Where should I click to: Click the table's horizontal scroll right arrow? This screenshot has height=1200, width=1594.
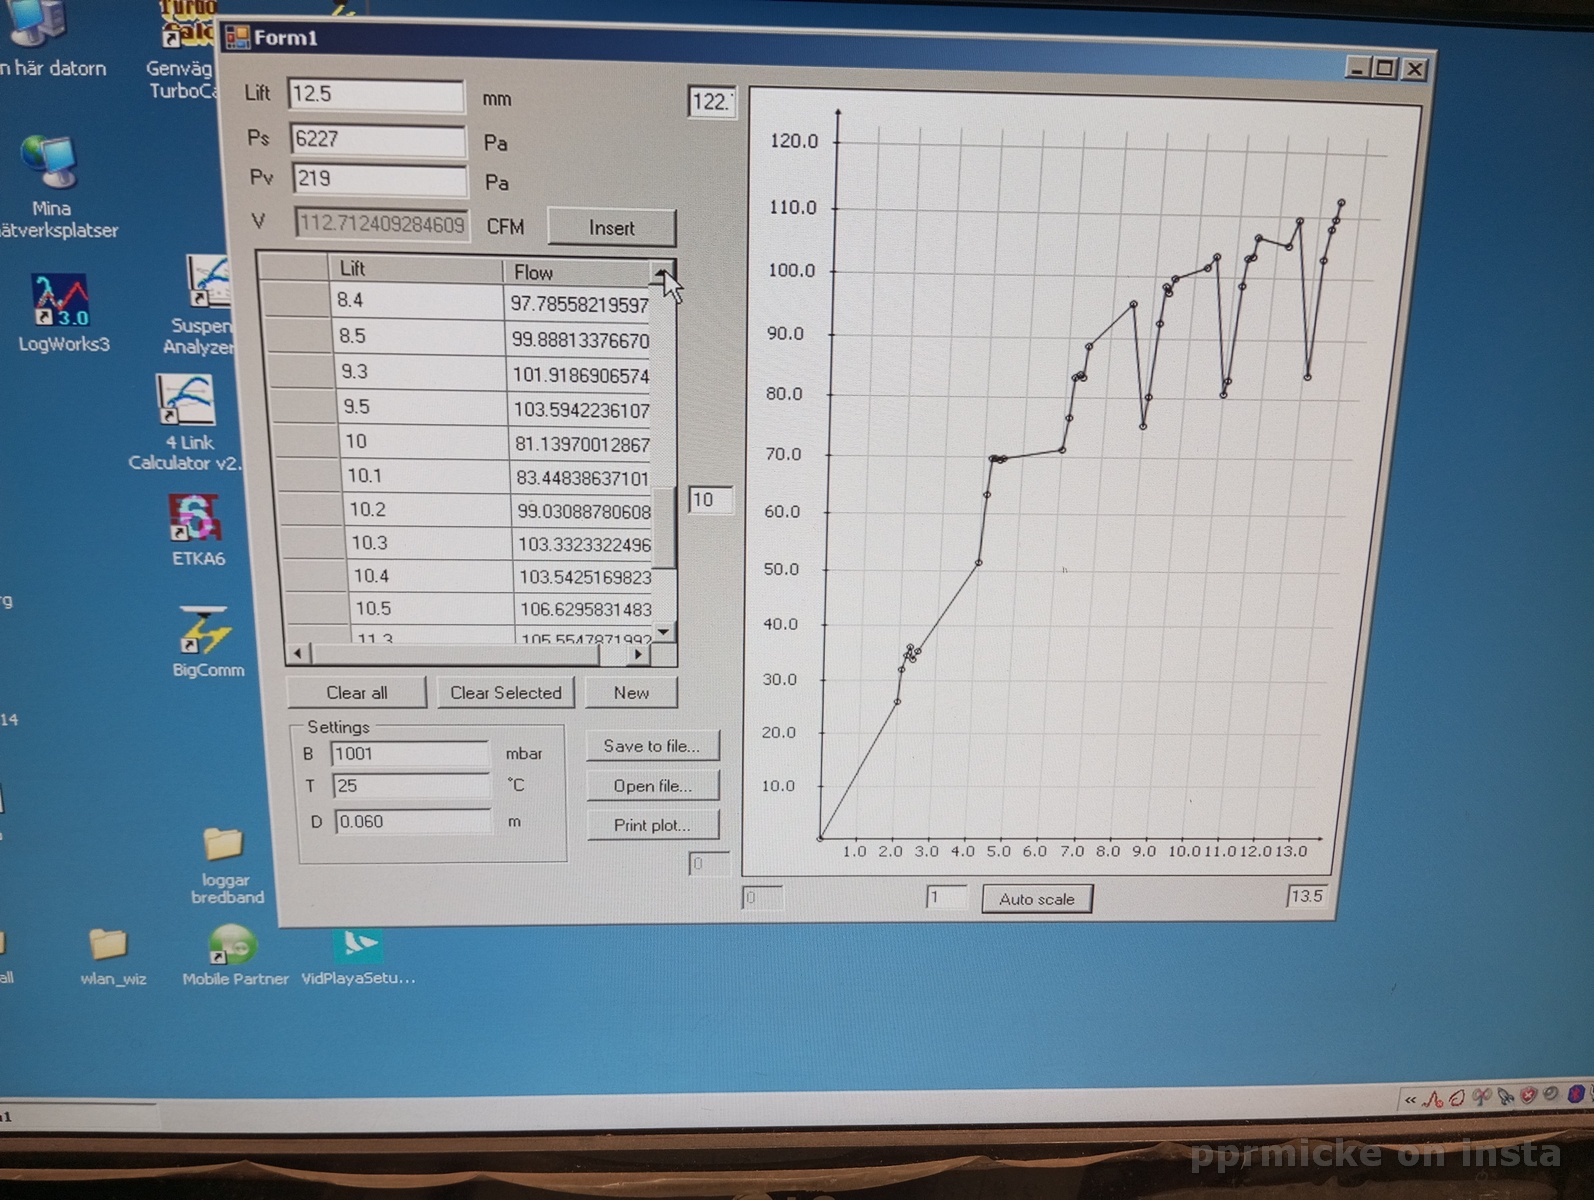click(638, 654)
